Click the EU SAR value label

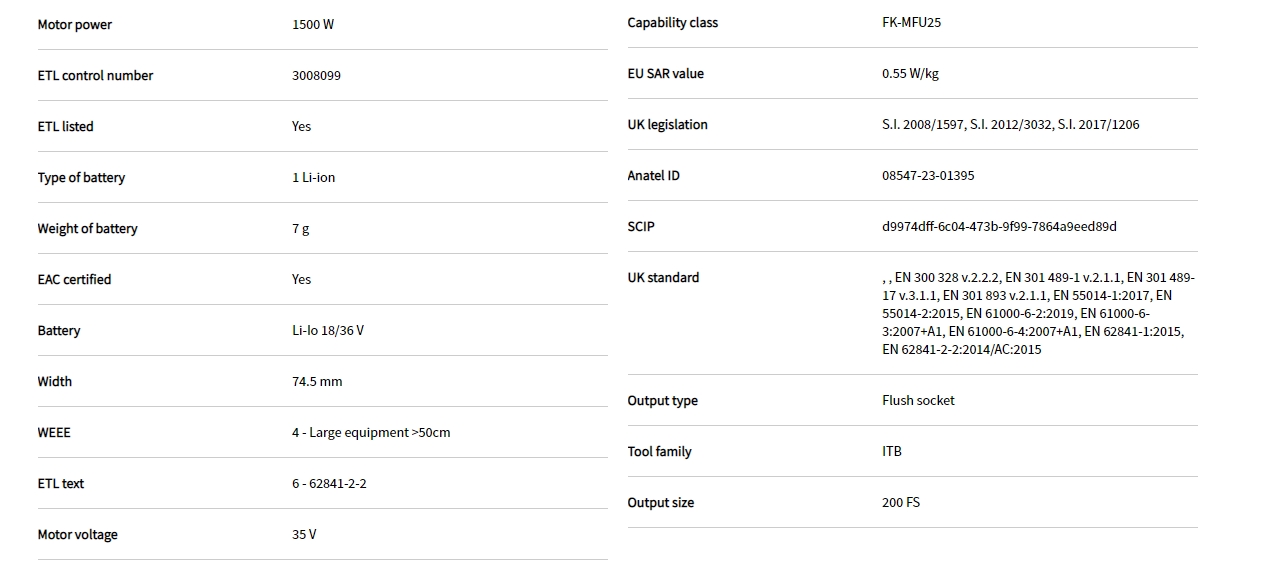pyautogui.click(x=665, y=73)
